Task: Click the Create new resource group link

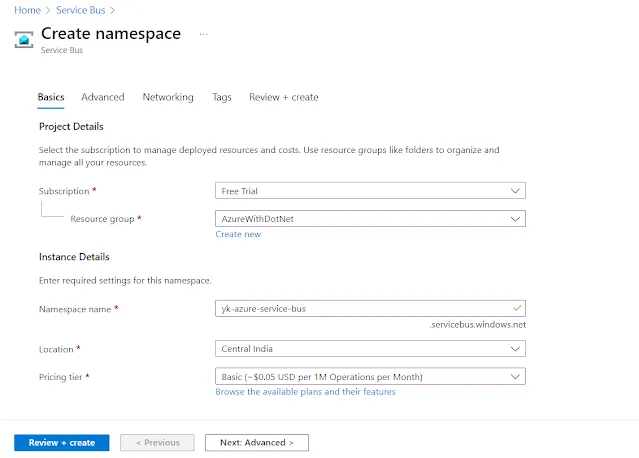Action: pyautogui.click(x=238, y=234)
